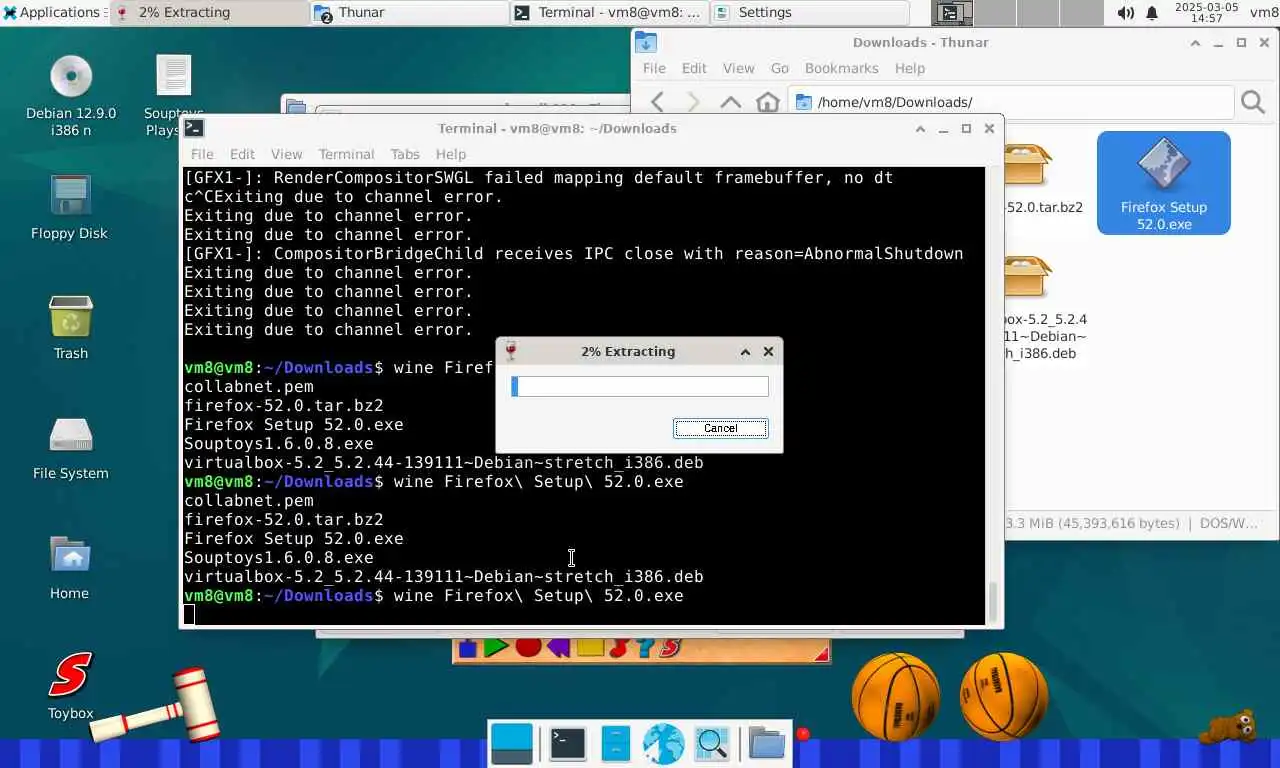Click the vm8 user label in panel
This screenshot has width=1280, height=768.
click(1263, 13)
